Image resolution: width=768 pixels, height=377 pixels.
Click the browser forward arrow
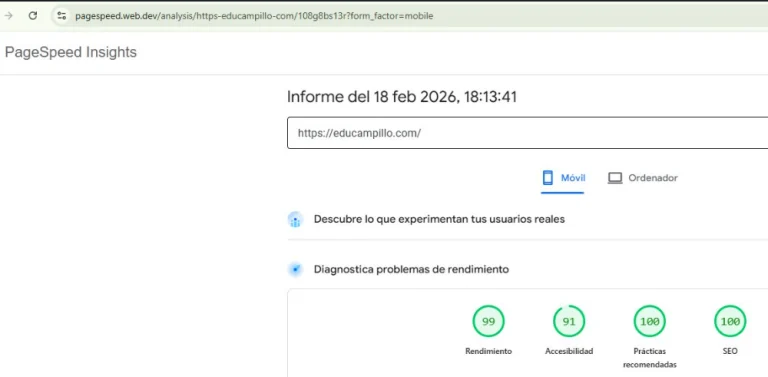[x=9, y=16]
